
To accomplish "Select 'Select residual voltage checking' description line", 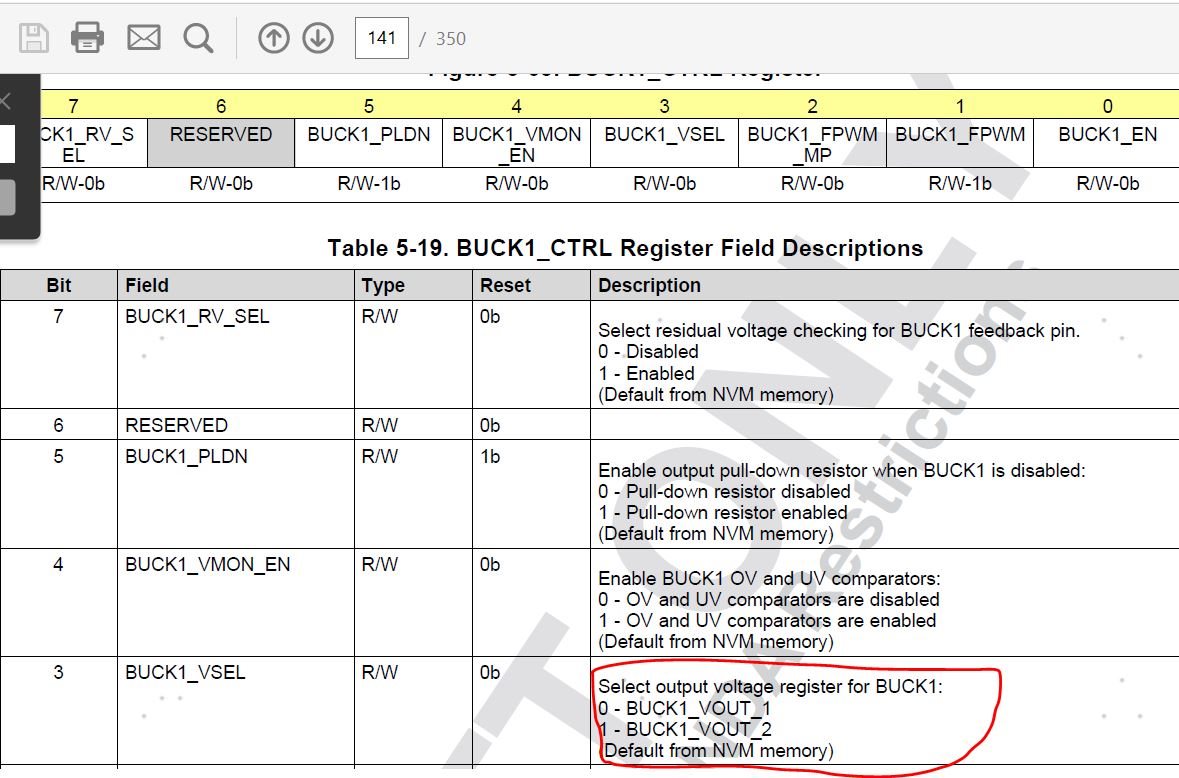I will click(839, 331).
